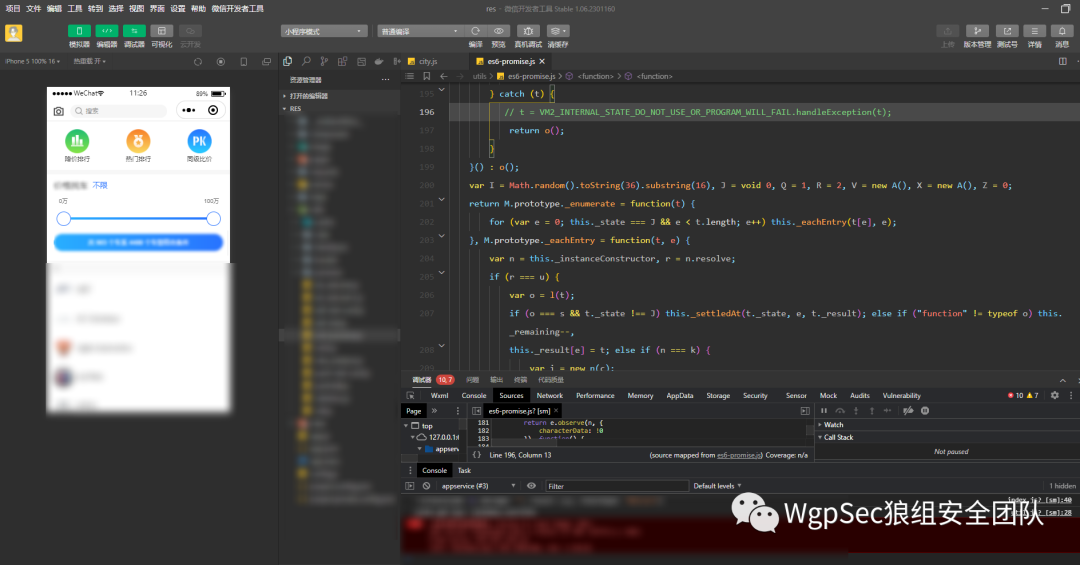Fold the function at line 201

[x=442, y=200]
